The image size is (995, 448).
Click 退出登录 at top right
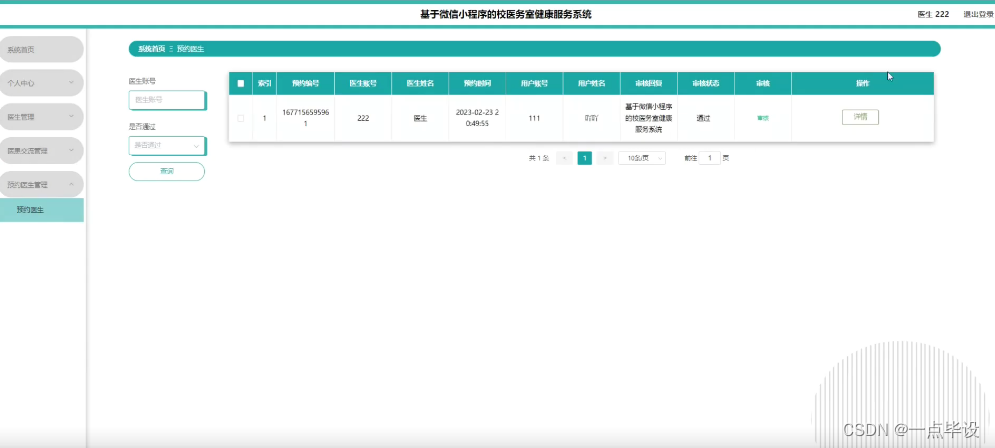978,14
